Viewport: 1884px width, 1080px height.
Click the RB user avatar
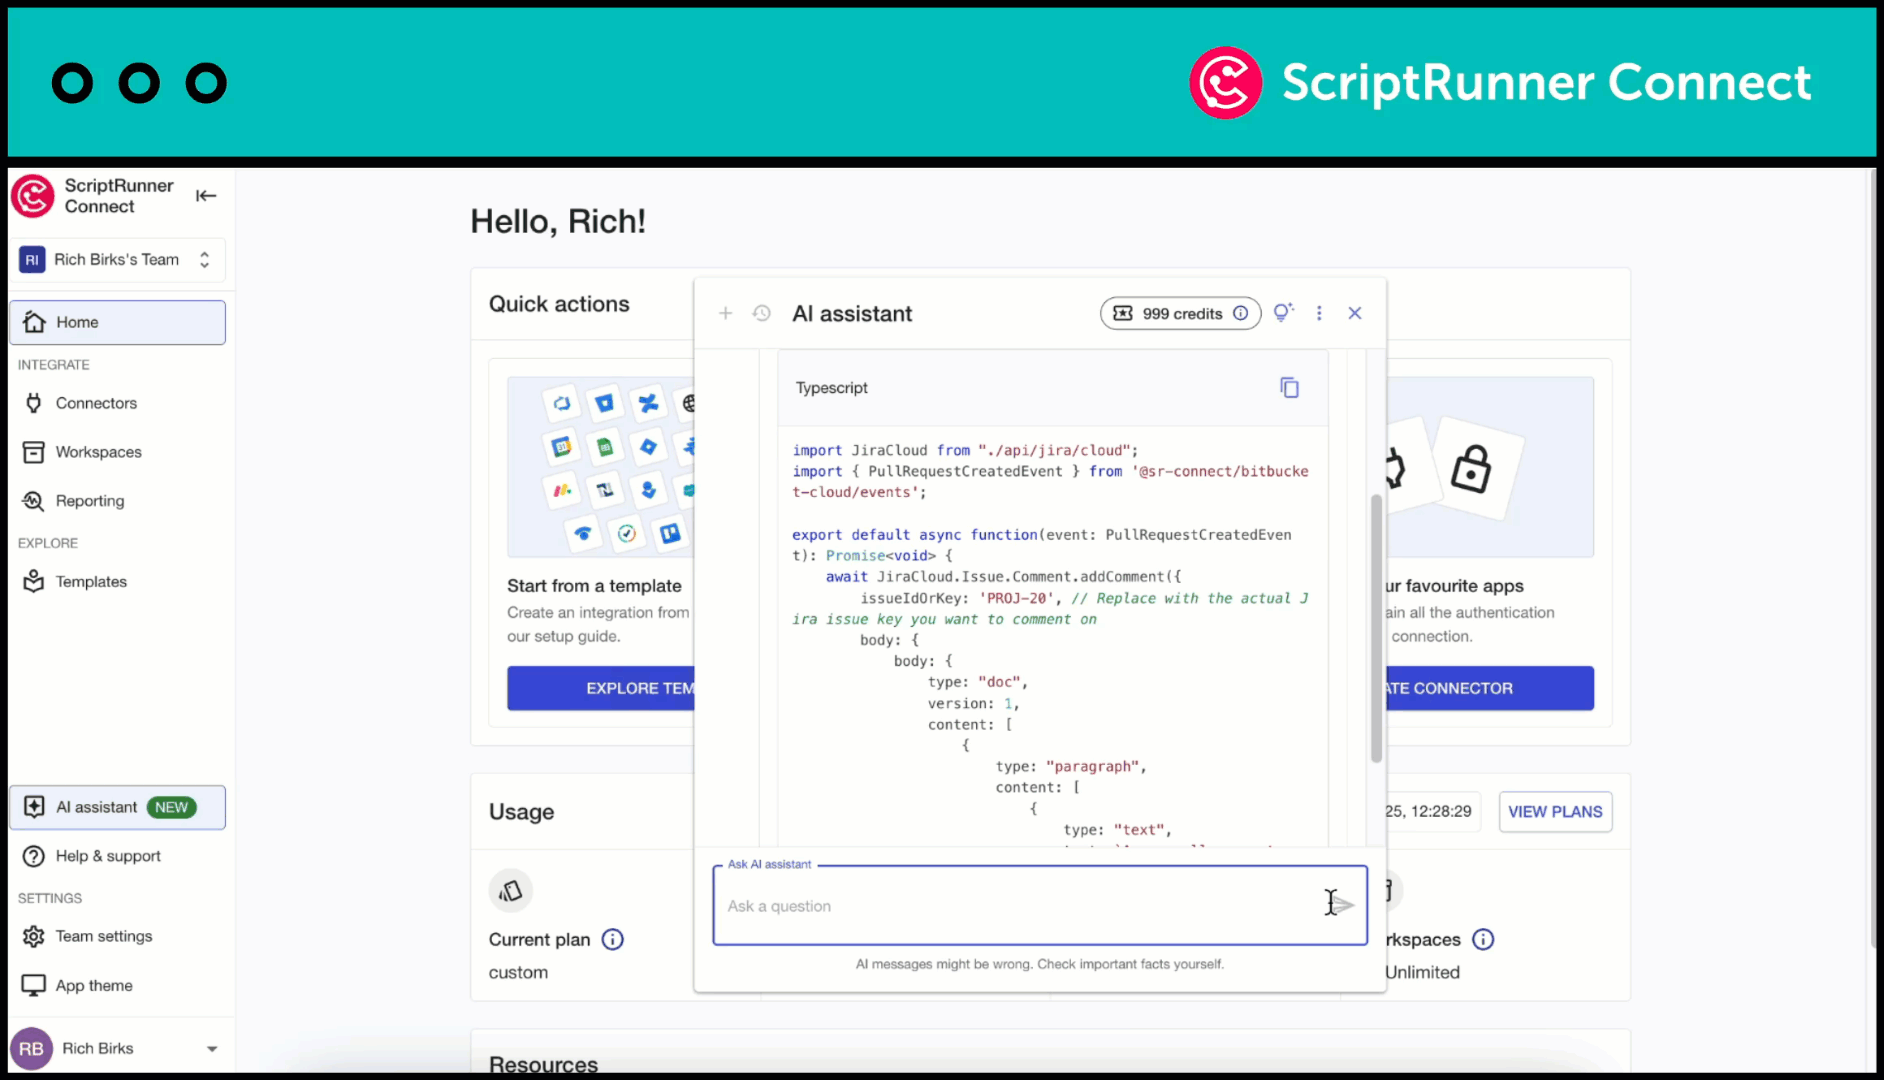point(31,1049)
